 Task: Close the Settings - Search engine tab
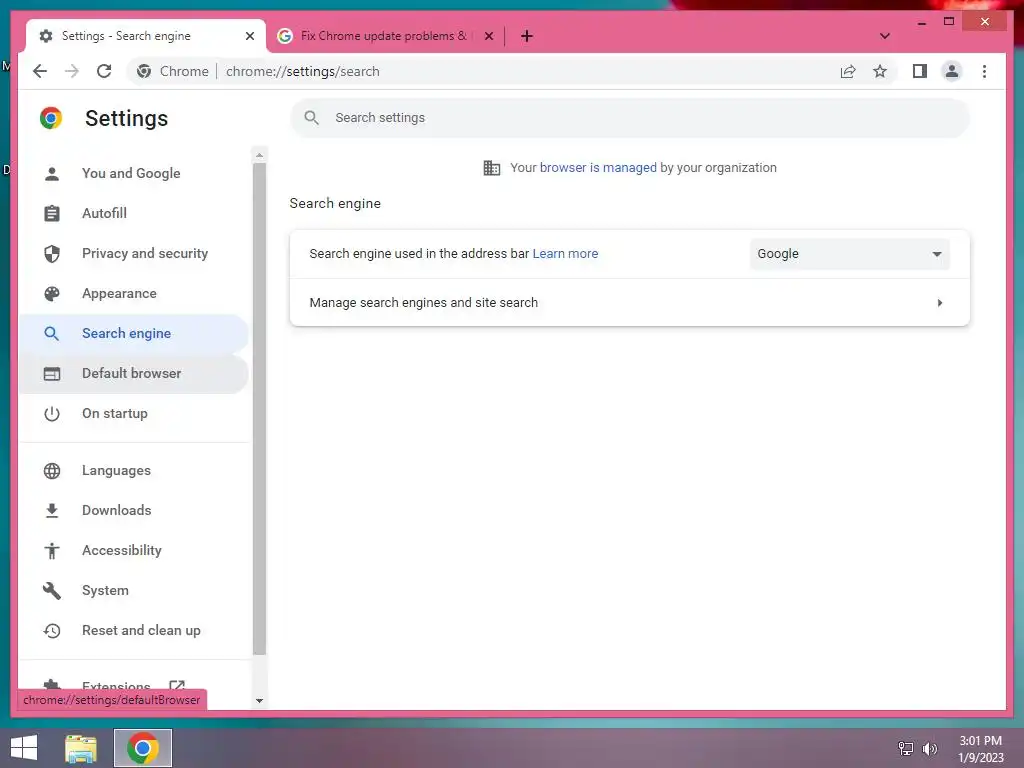click(249, 36)
